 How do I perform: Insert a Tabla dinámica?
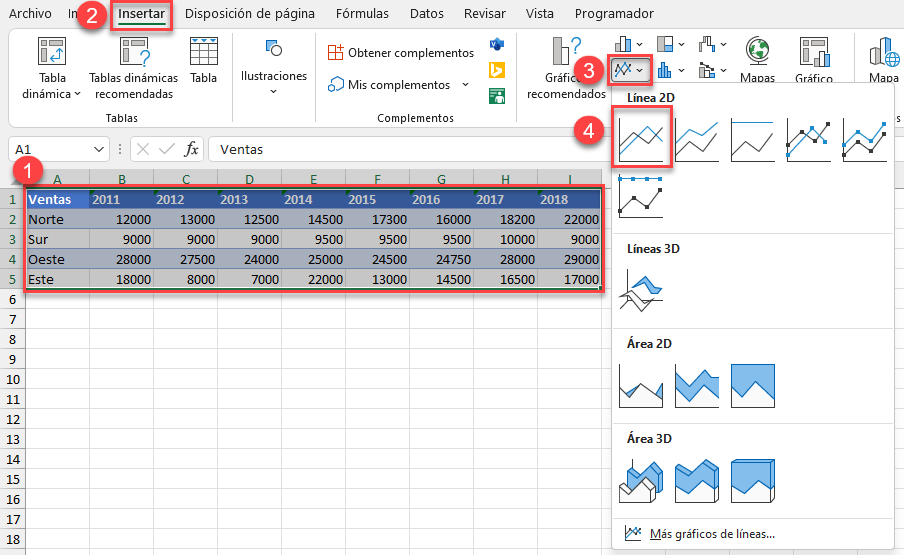tap(52, 67)
